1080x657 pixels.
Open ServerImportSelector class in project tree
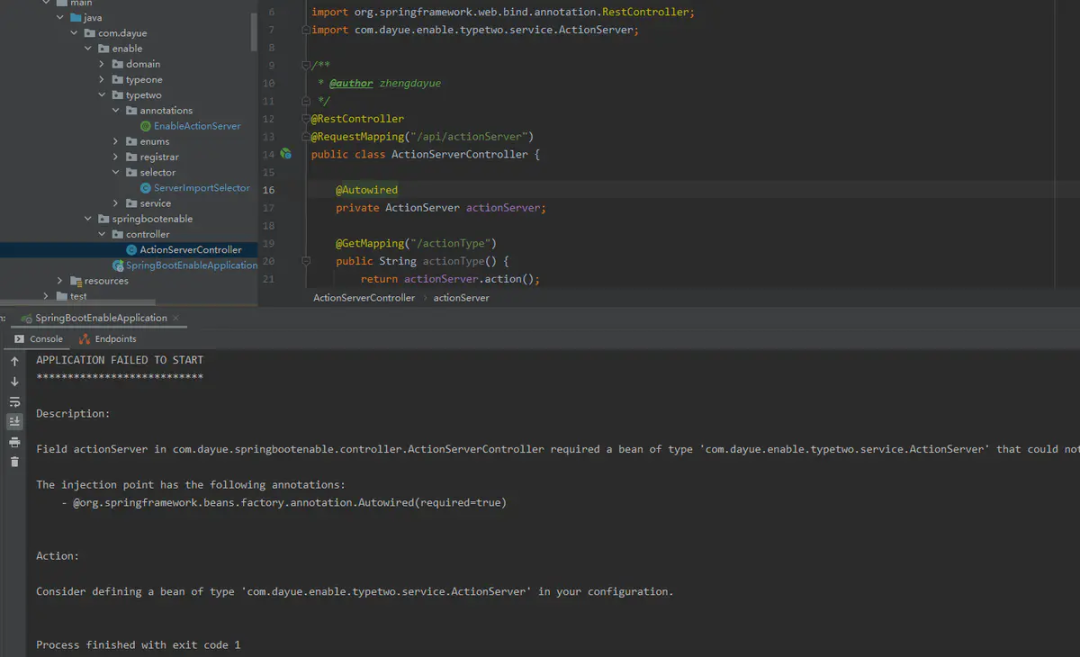[x=201, y=188]
